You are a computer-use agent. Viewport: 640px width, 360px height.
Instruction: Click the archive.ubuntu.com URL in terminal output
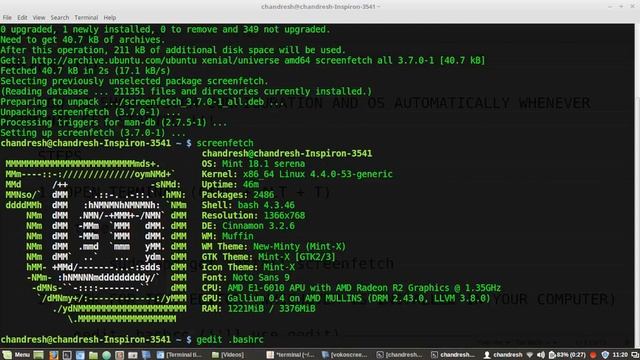(113, 60)
